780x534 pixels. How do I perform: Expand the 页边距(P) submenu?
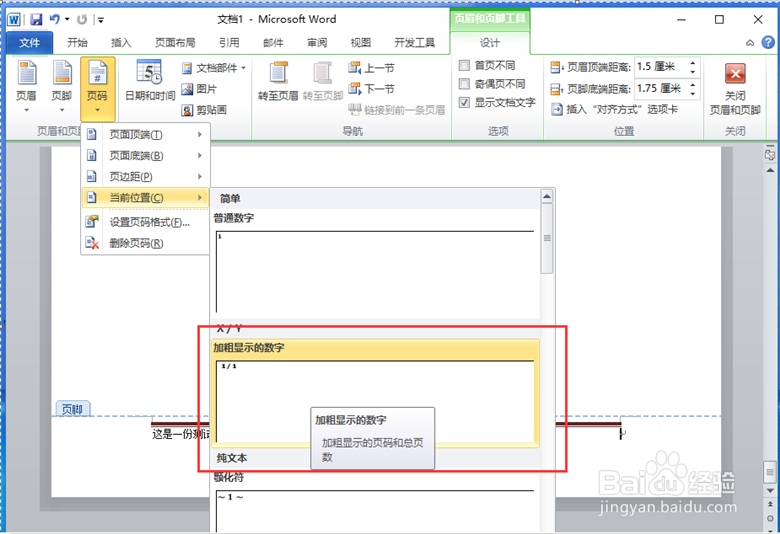coord(145,176)
